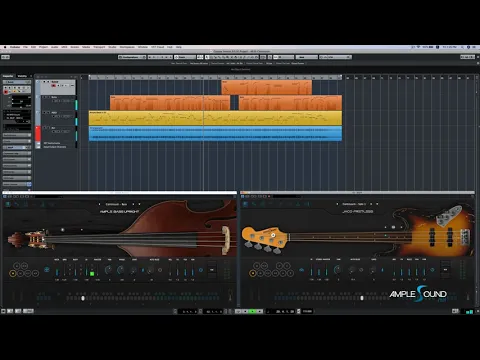The width and height of the screenshot is (480, 360).
Task: Click the yellow highlighted articulation circle in Upright
Action: coord(13,274)
